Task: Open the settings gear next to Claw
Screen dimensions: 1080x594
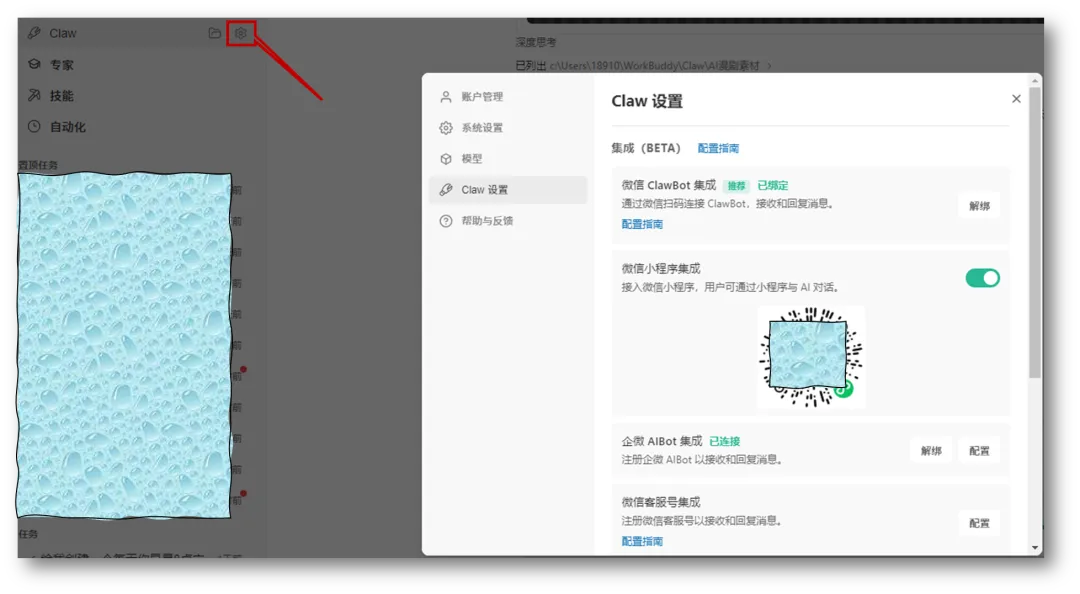Action: click(240, 33)
